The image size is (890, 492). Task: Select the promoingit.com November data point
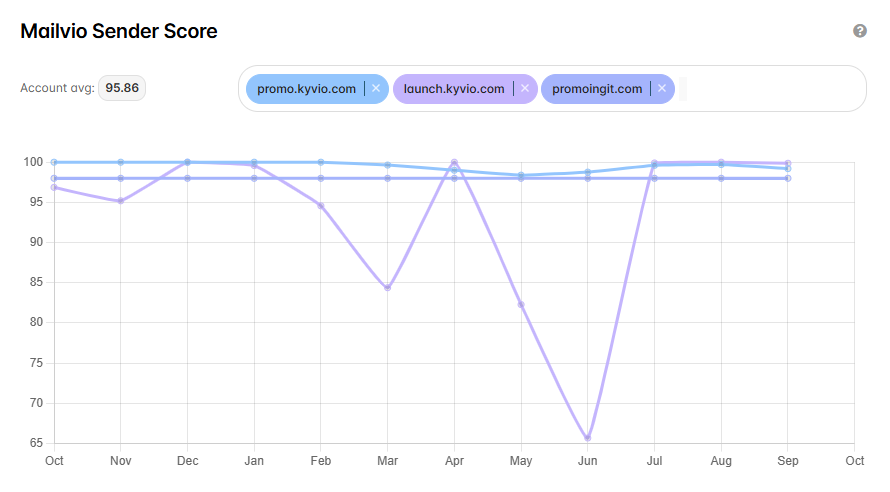(x=120, y=178)
